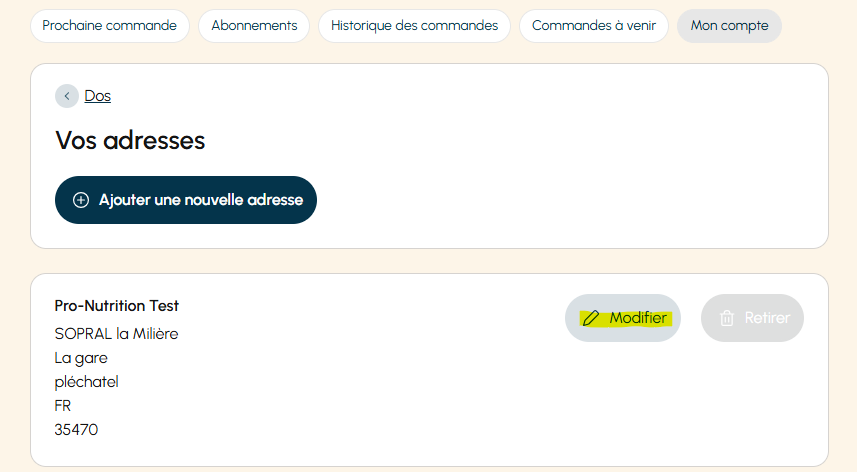Click the La gare address line
Viewport: 857px width, 472px height.
81,358
